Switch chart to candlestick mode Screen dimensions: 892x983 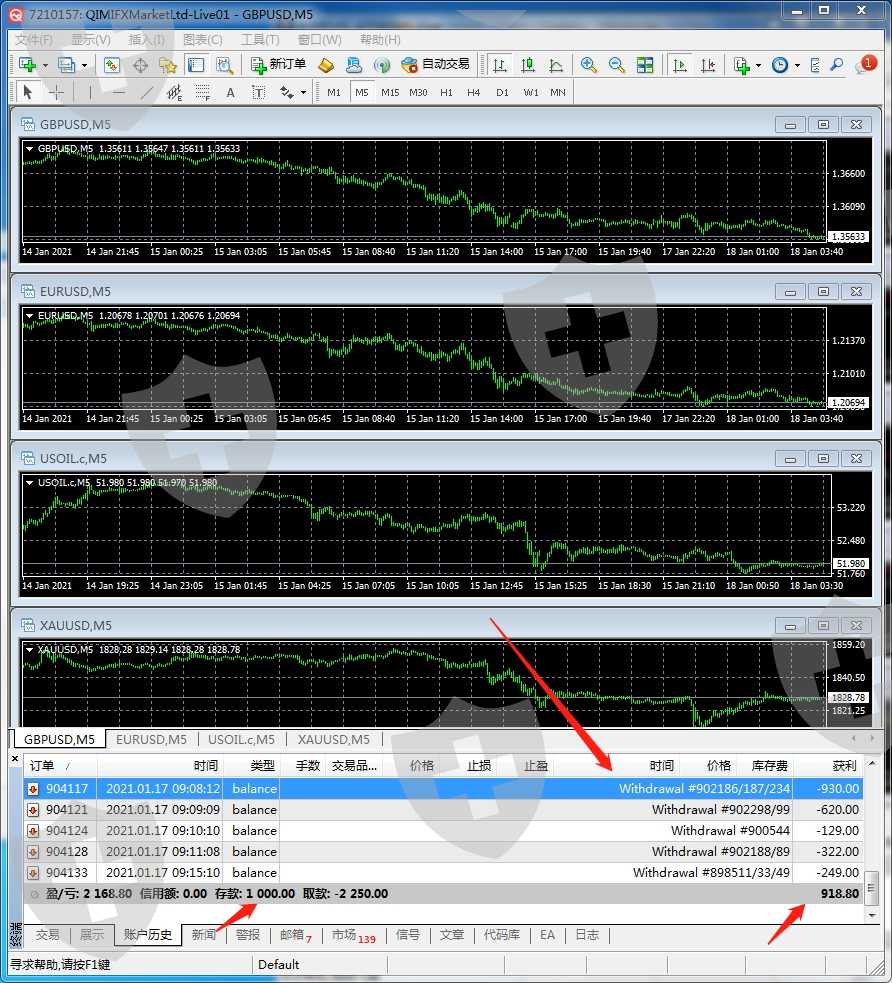(527, 65)
